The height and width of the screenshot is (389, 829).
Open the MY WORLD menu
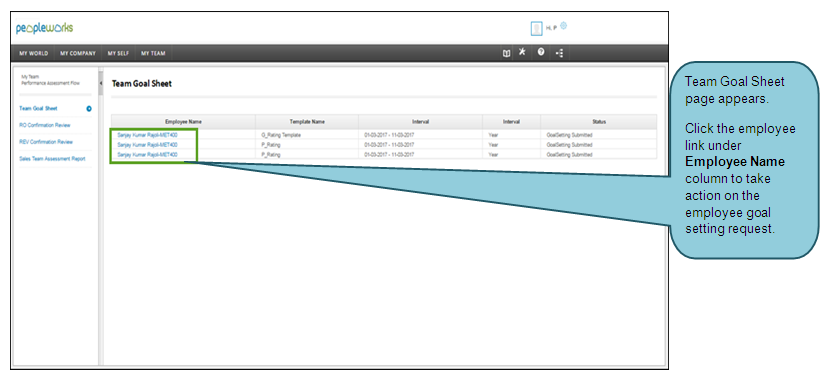(33, 53)
